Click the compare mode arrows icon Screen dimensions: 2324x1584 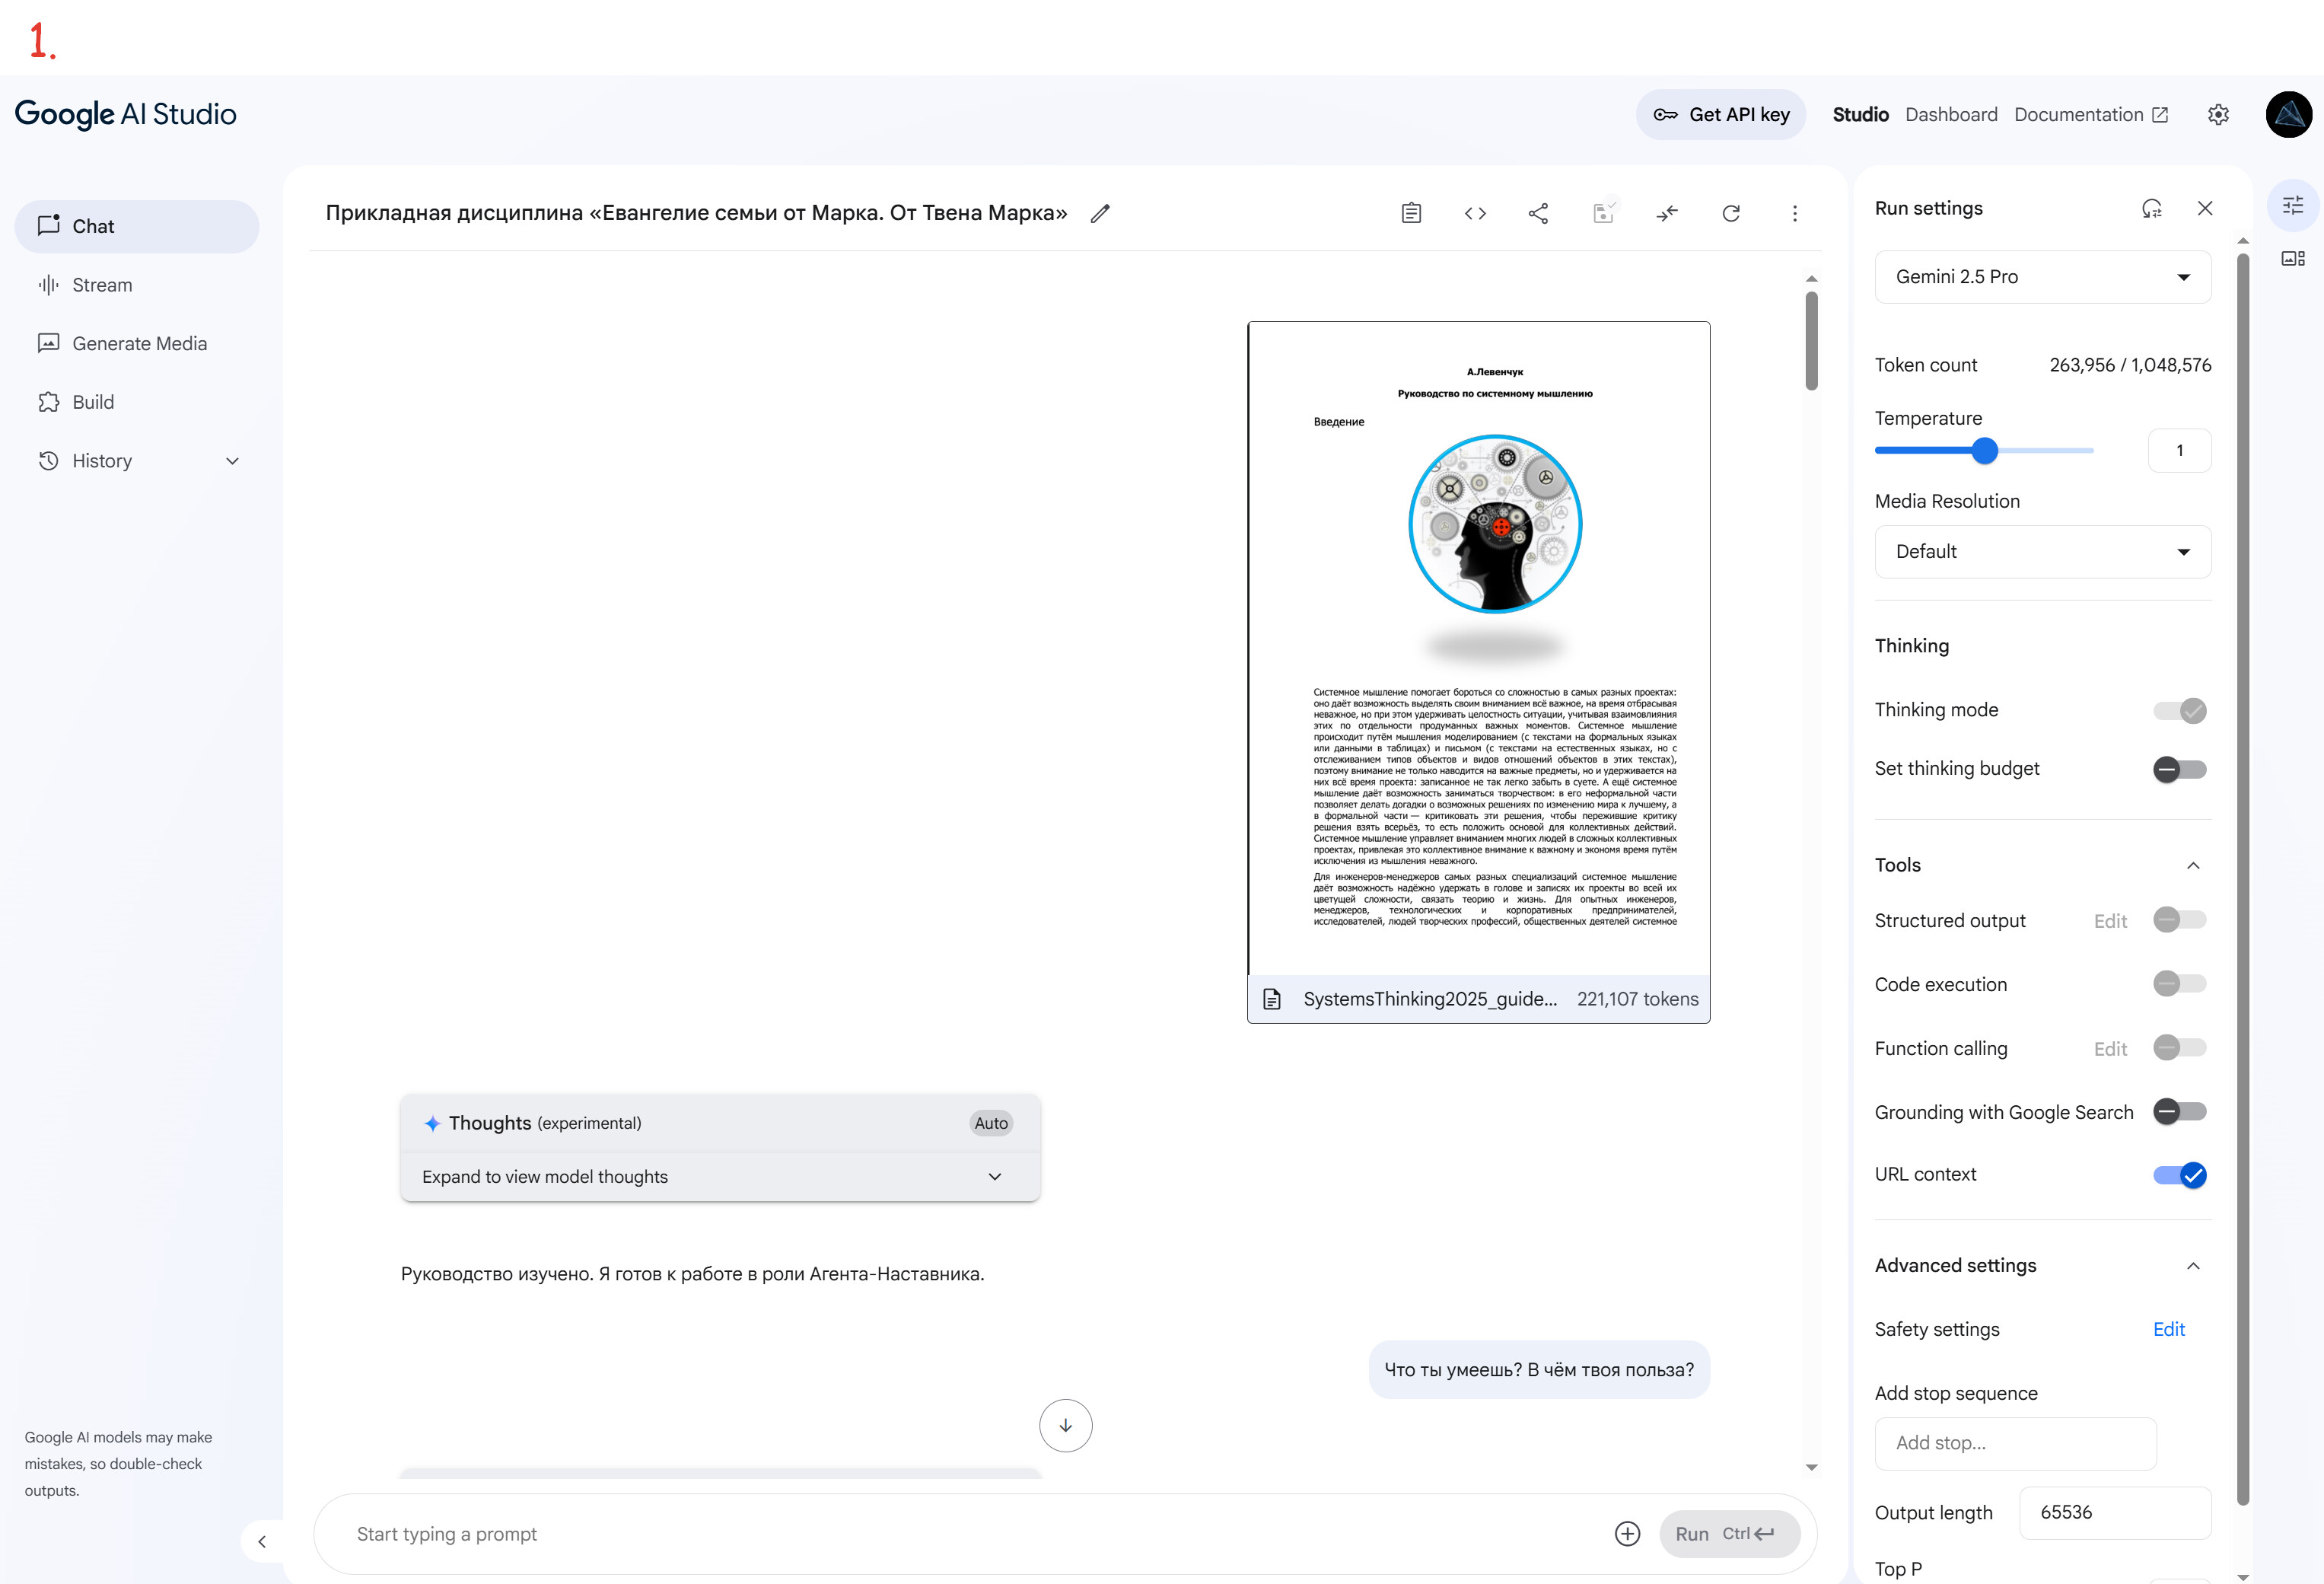tap(1667, 213)
